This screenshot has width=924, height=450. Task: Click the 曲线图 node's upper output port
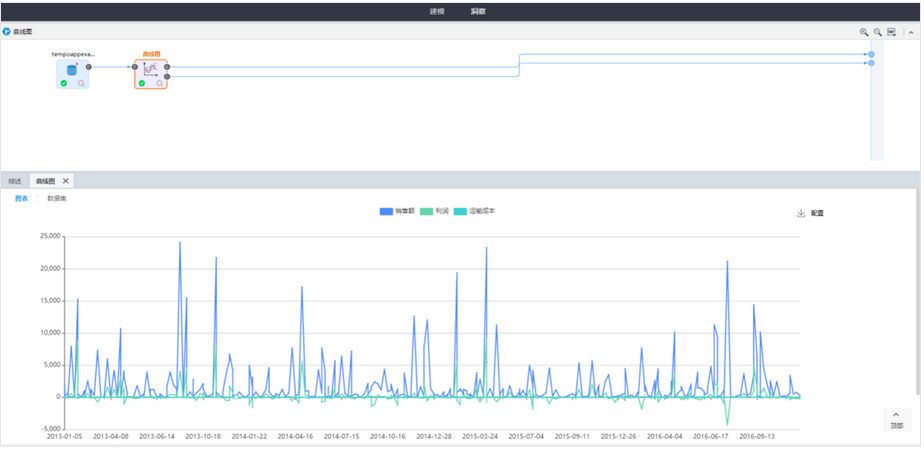tap(167, 67)
